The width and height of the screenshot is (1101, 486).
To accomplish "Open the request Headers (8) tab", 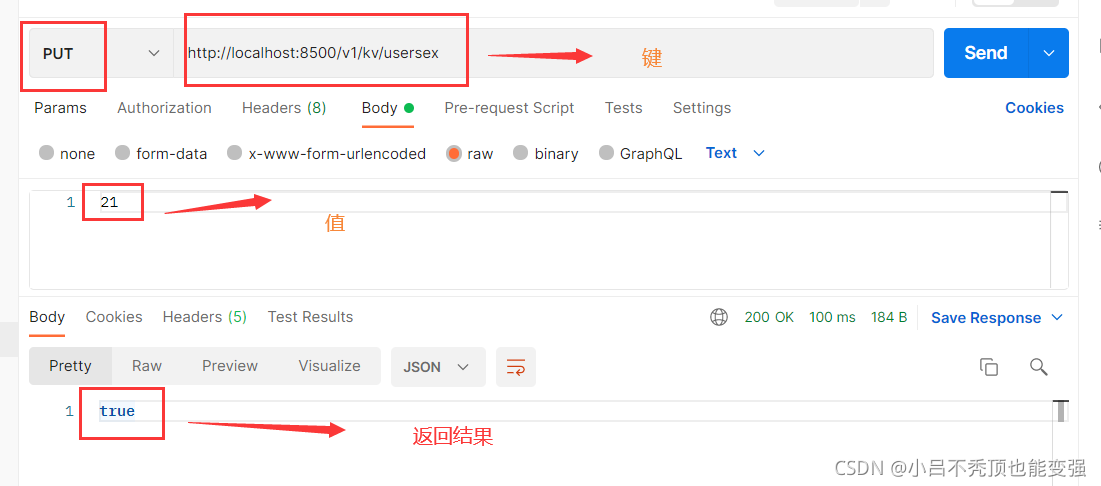I will tap(284, 108).
